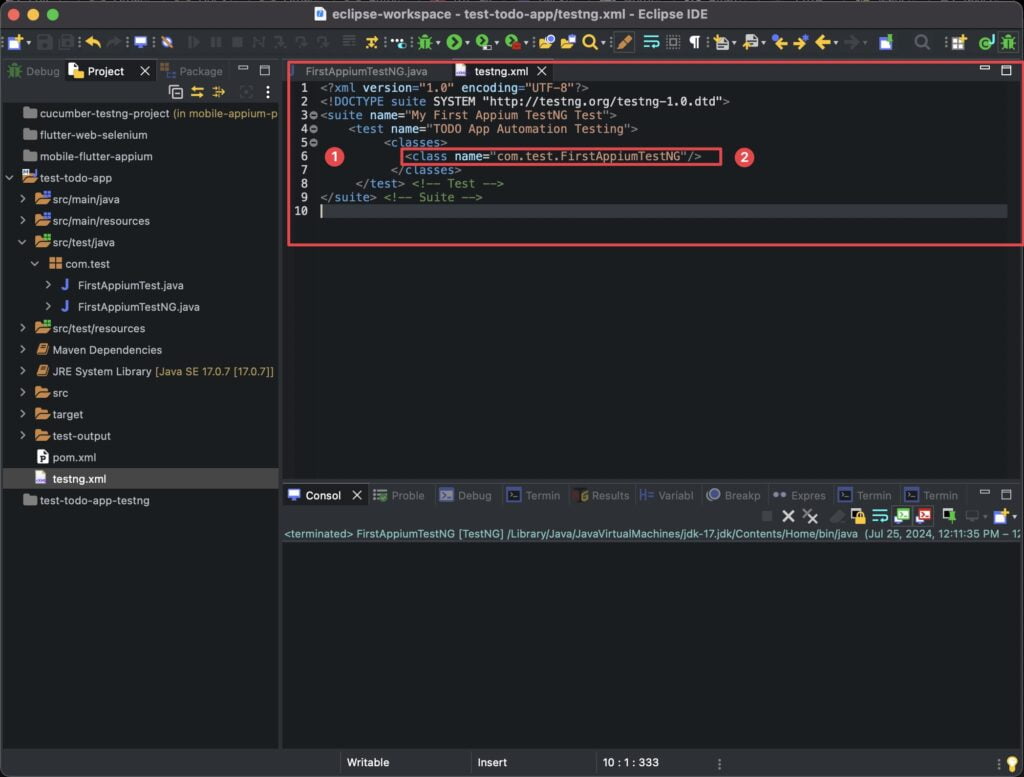Image resolution: width=1024 pixels, height=777 pixels.
Task: Fold the test element at line 4
Action: coord(314,129)
